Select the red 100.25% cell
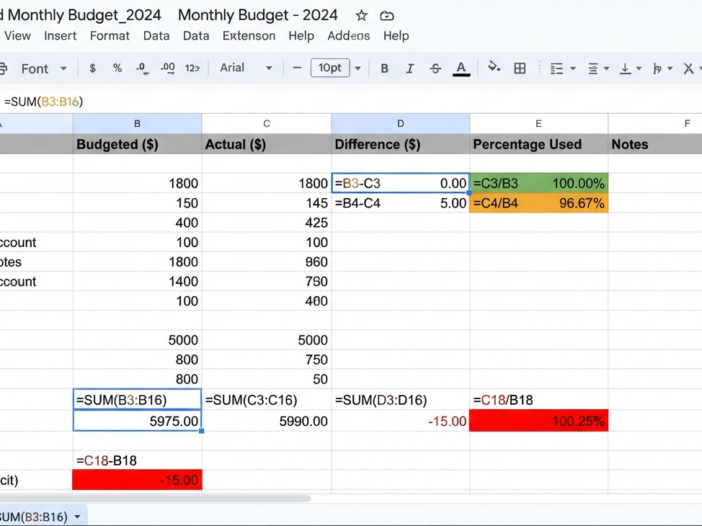 pos(539,421)
